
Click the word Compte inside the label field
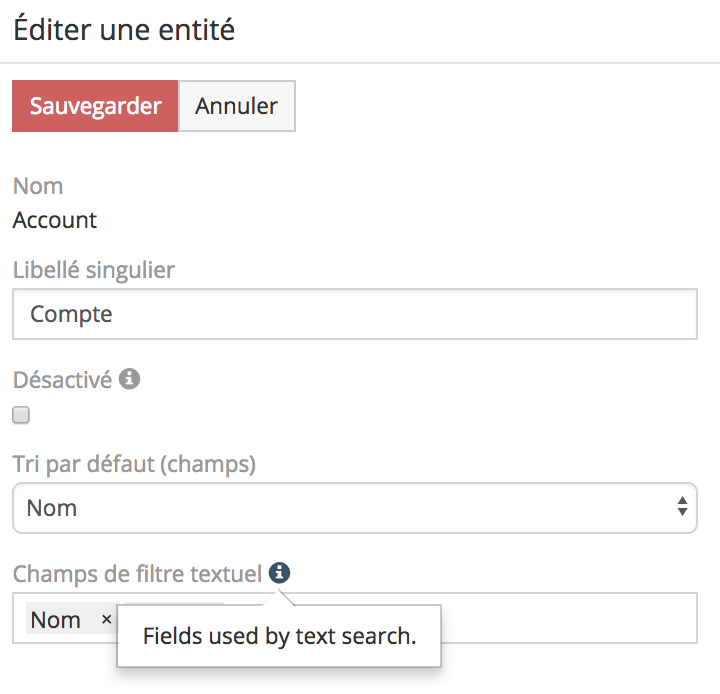point(72,315)
